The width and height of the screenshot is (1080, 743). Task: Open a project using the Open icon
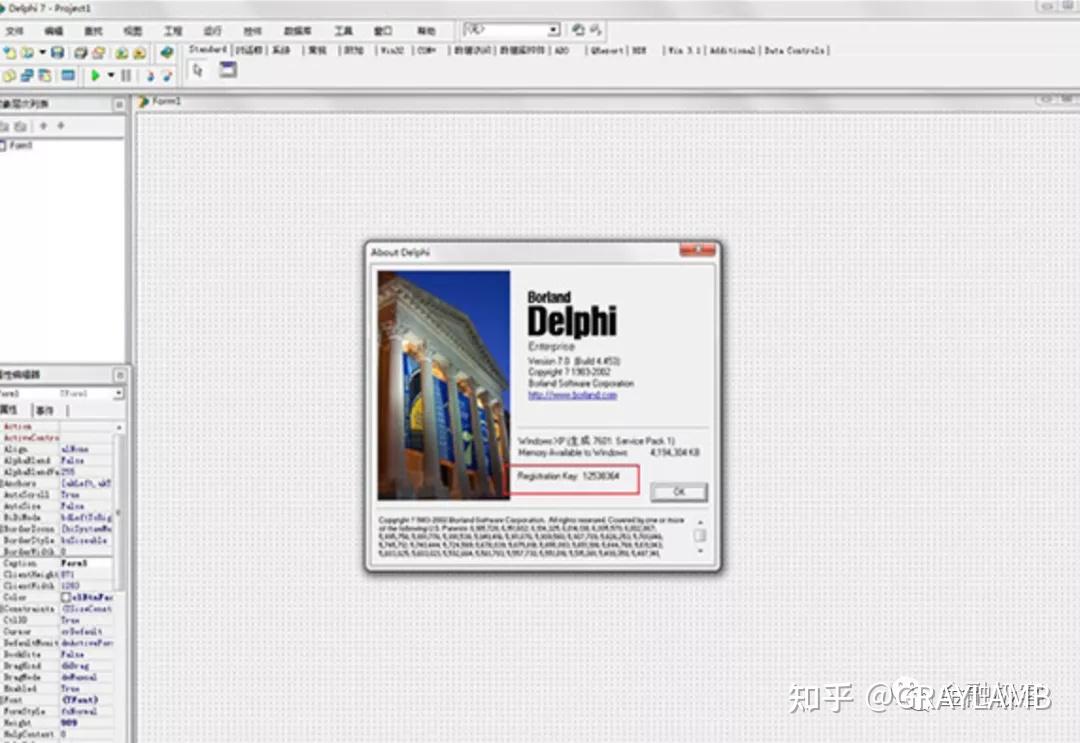27,51
